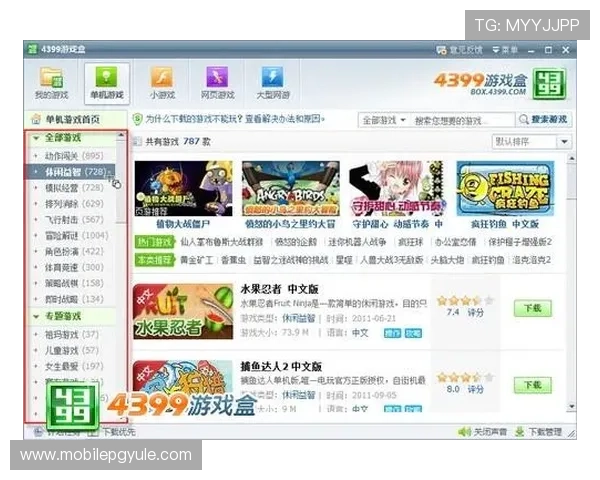Toggle sound with 关闭声音 speaker icon

[464, 432]
